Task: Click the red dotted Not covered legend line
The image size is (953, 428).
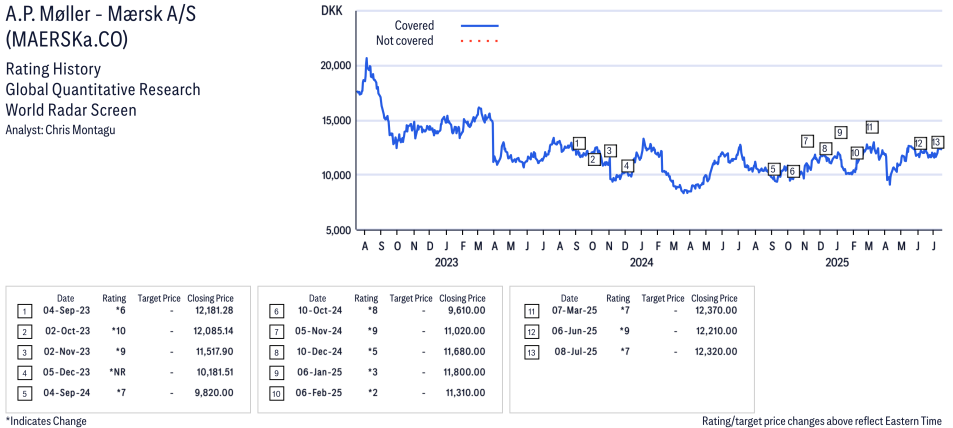Action: tap(480, 41)
